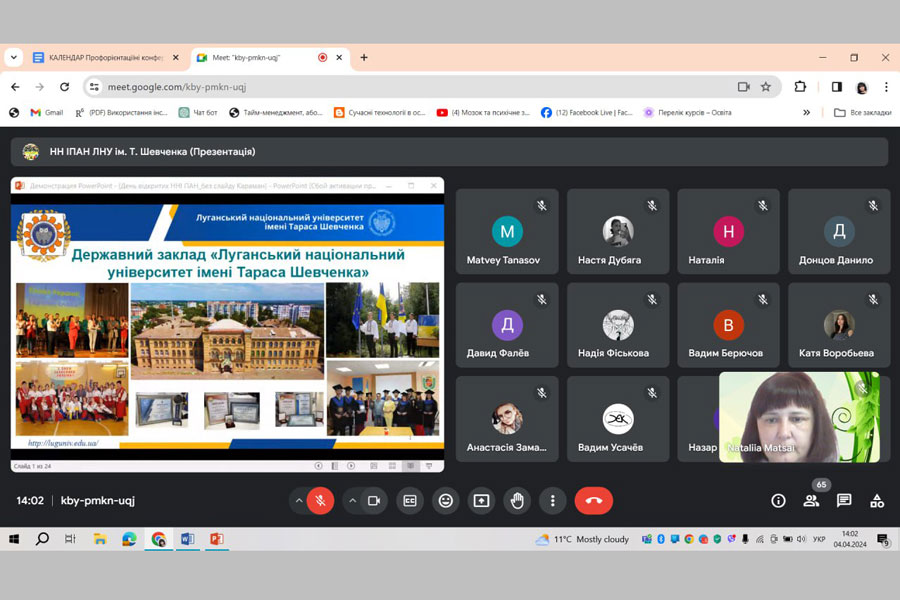This screenshot has width=900, height=600.
Task: Bookmark this page with the star icon
Action: (x=766, y=87)
